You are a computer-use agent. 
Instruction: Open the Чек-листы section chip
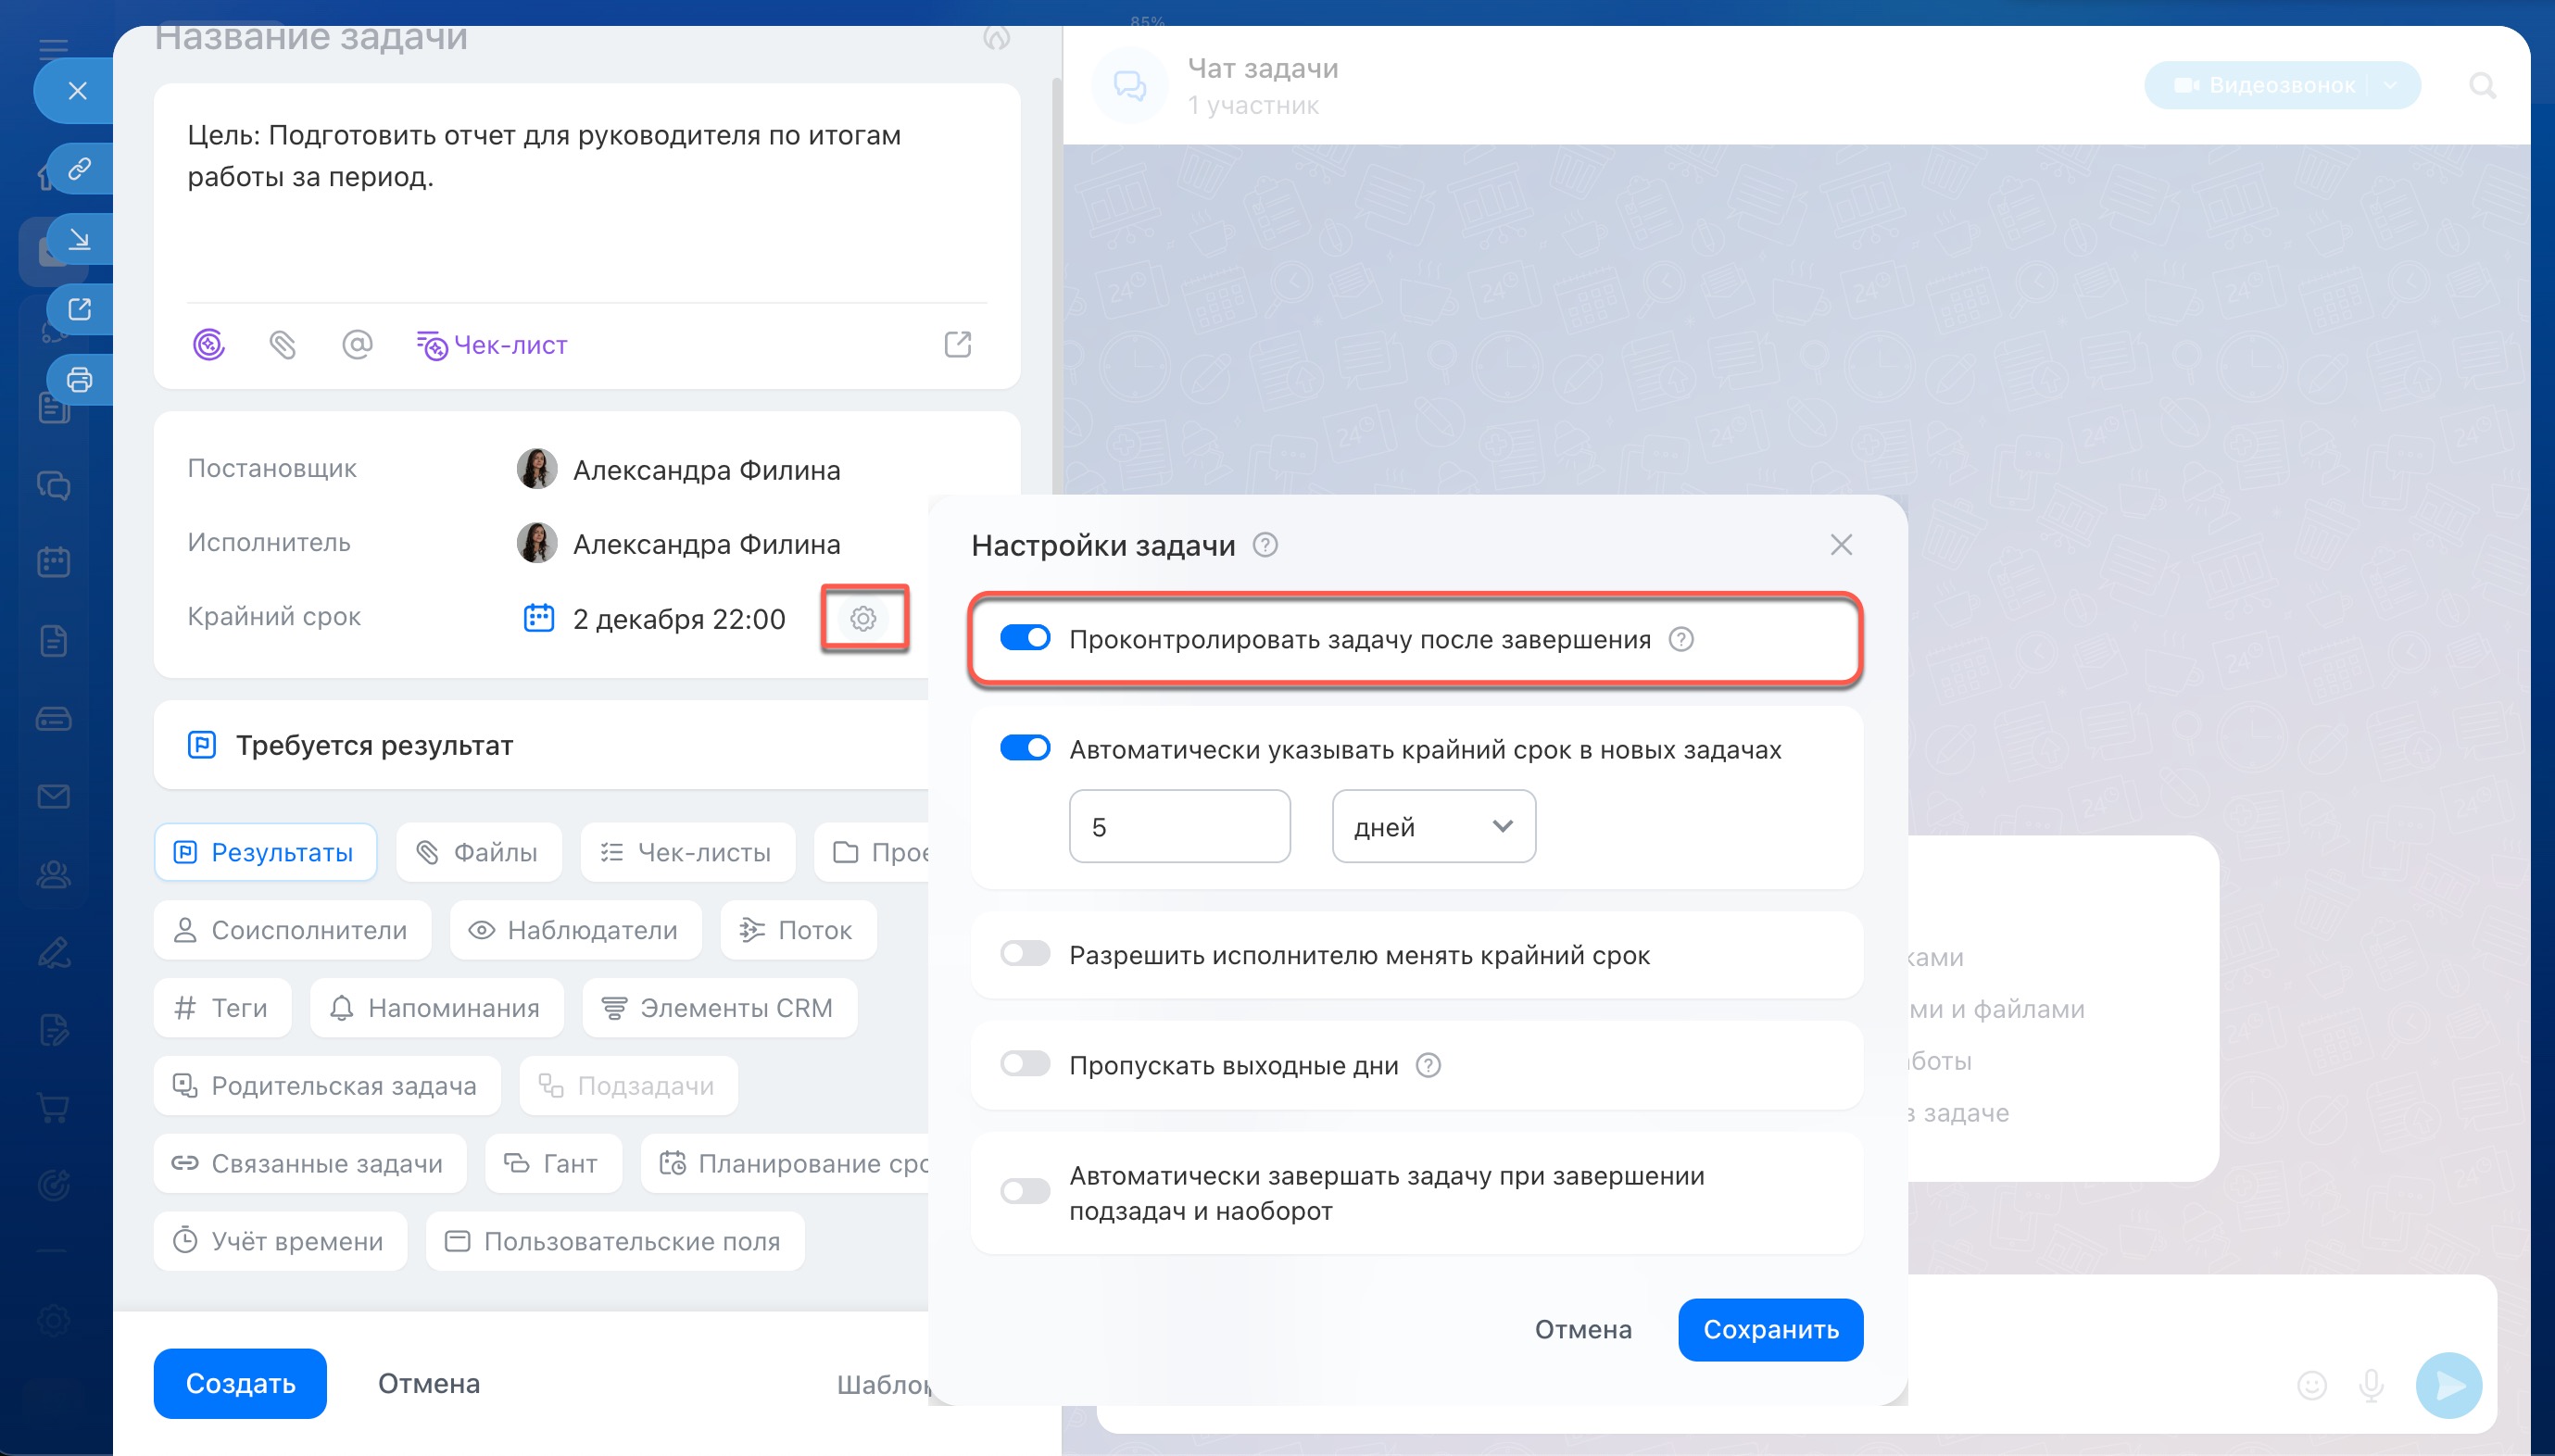[x=687, y=852]
